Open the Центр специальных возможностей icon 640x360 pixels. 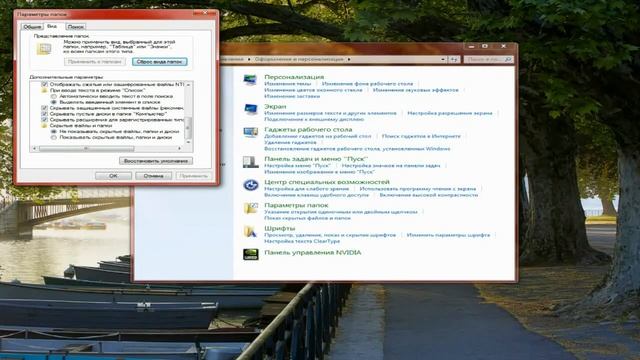click(251, 185)
